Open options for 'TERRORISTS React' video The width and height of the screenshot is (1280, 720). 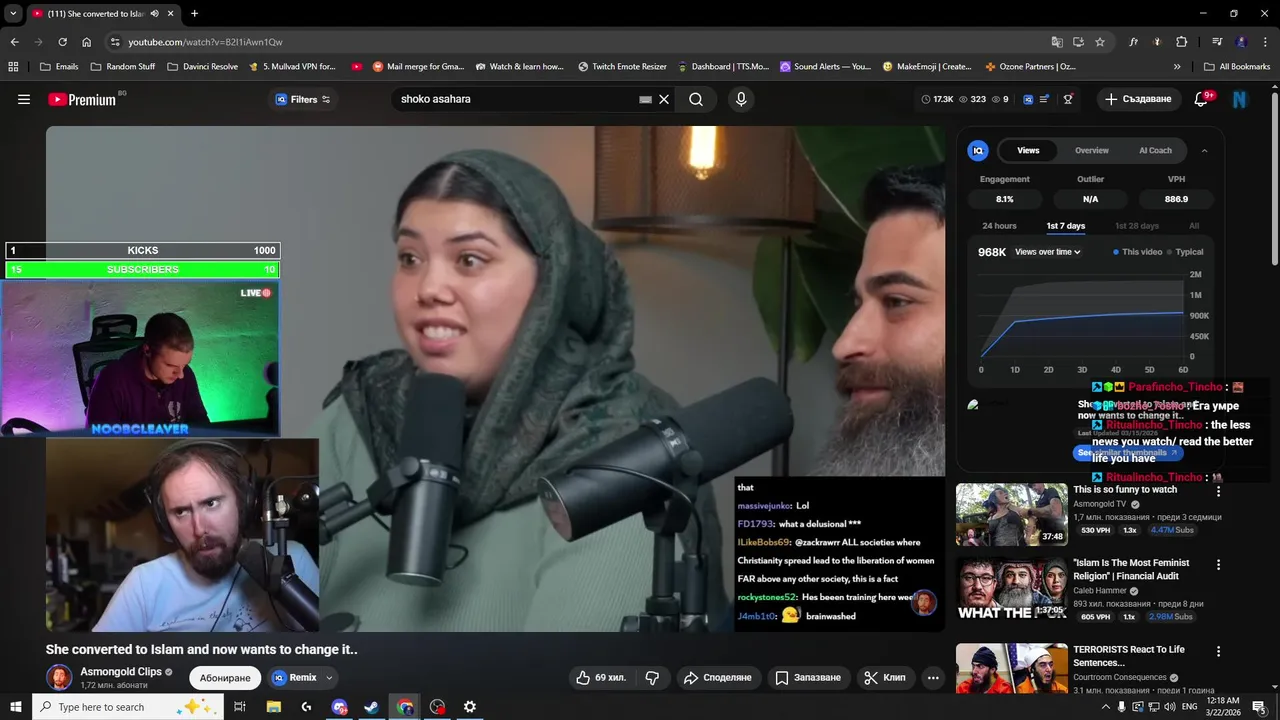pos(1218,651)
